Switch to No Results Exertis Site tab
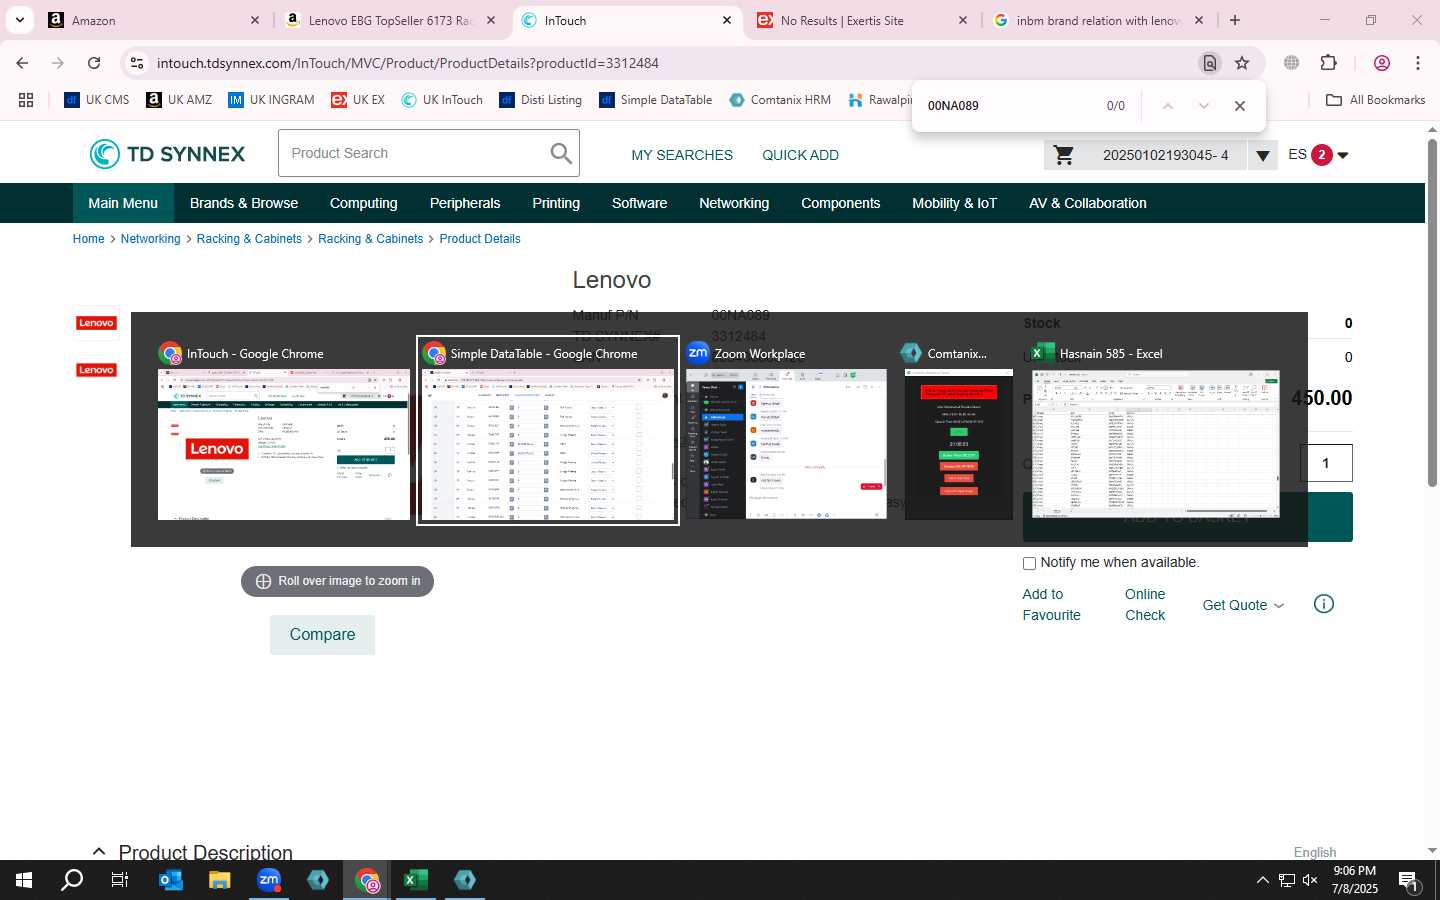 click(862, 20)
